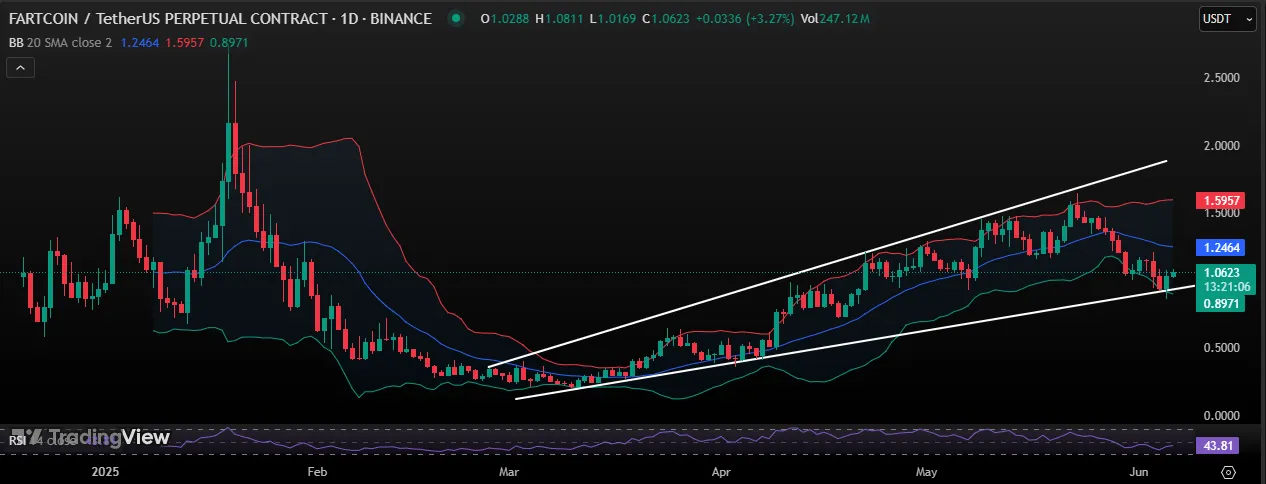
Task: Open chart settings gear icon
Action: coord(1229,470)
